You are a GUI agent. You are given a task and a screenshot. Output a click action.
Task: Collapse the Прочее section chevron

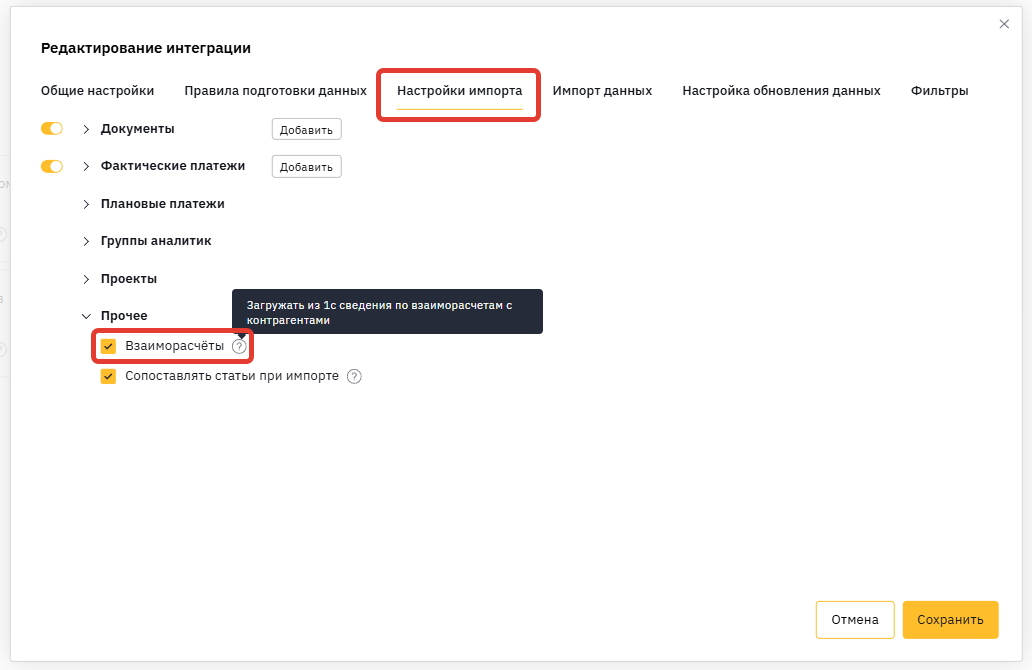(86, 316)
